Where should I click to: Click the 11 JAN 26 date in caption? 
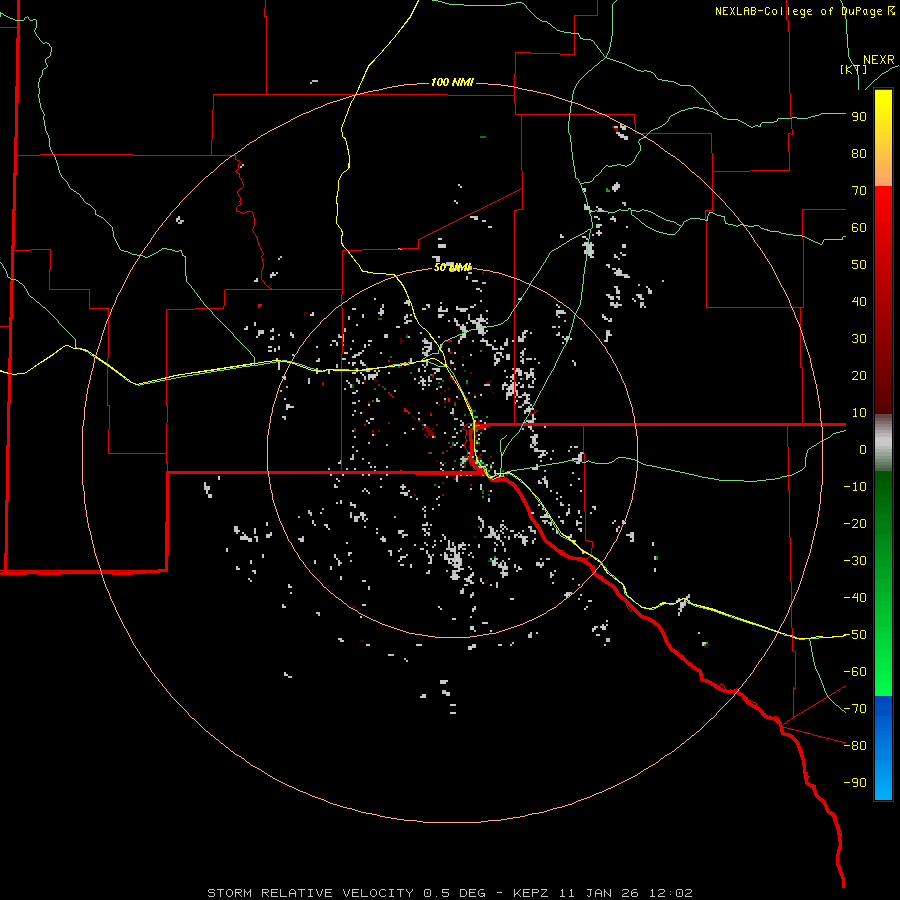pyautogui.click(x=599, y=893)
